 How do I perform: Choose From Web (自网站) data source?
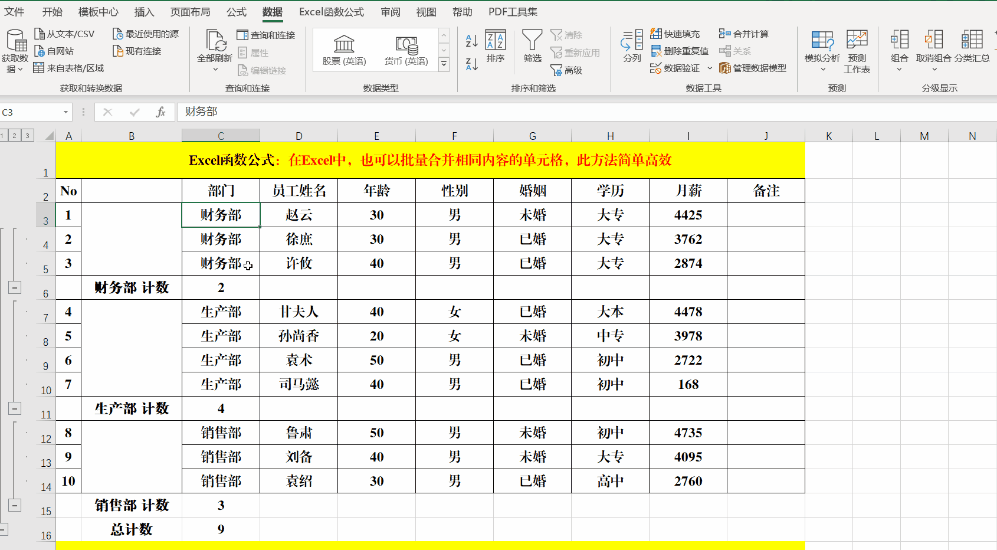pyautogui.click(x=54, y=51)
